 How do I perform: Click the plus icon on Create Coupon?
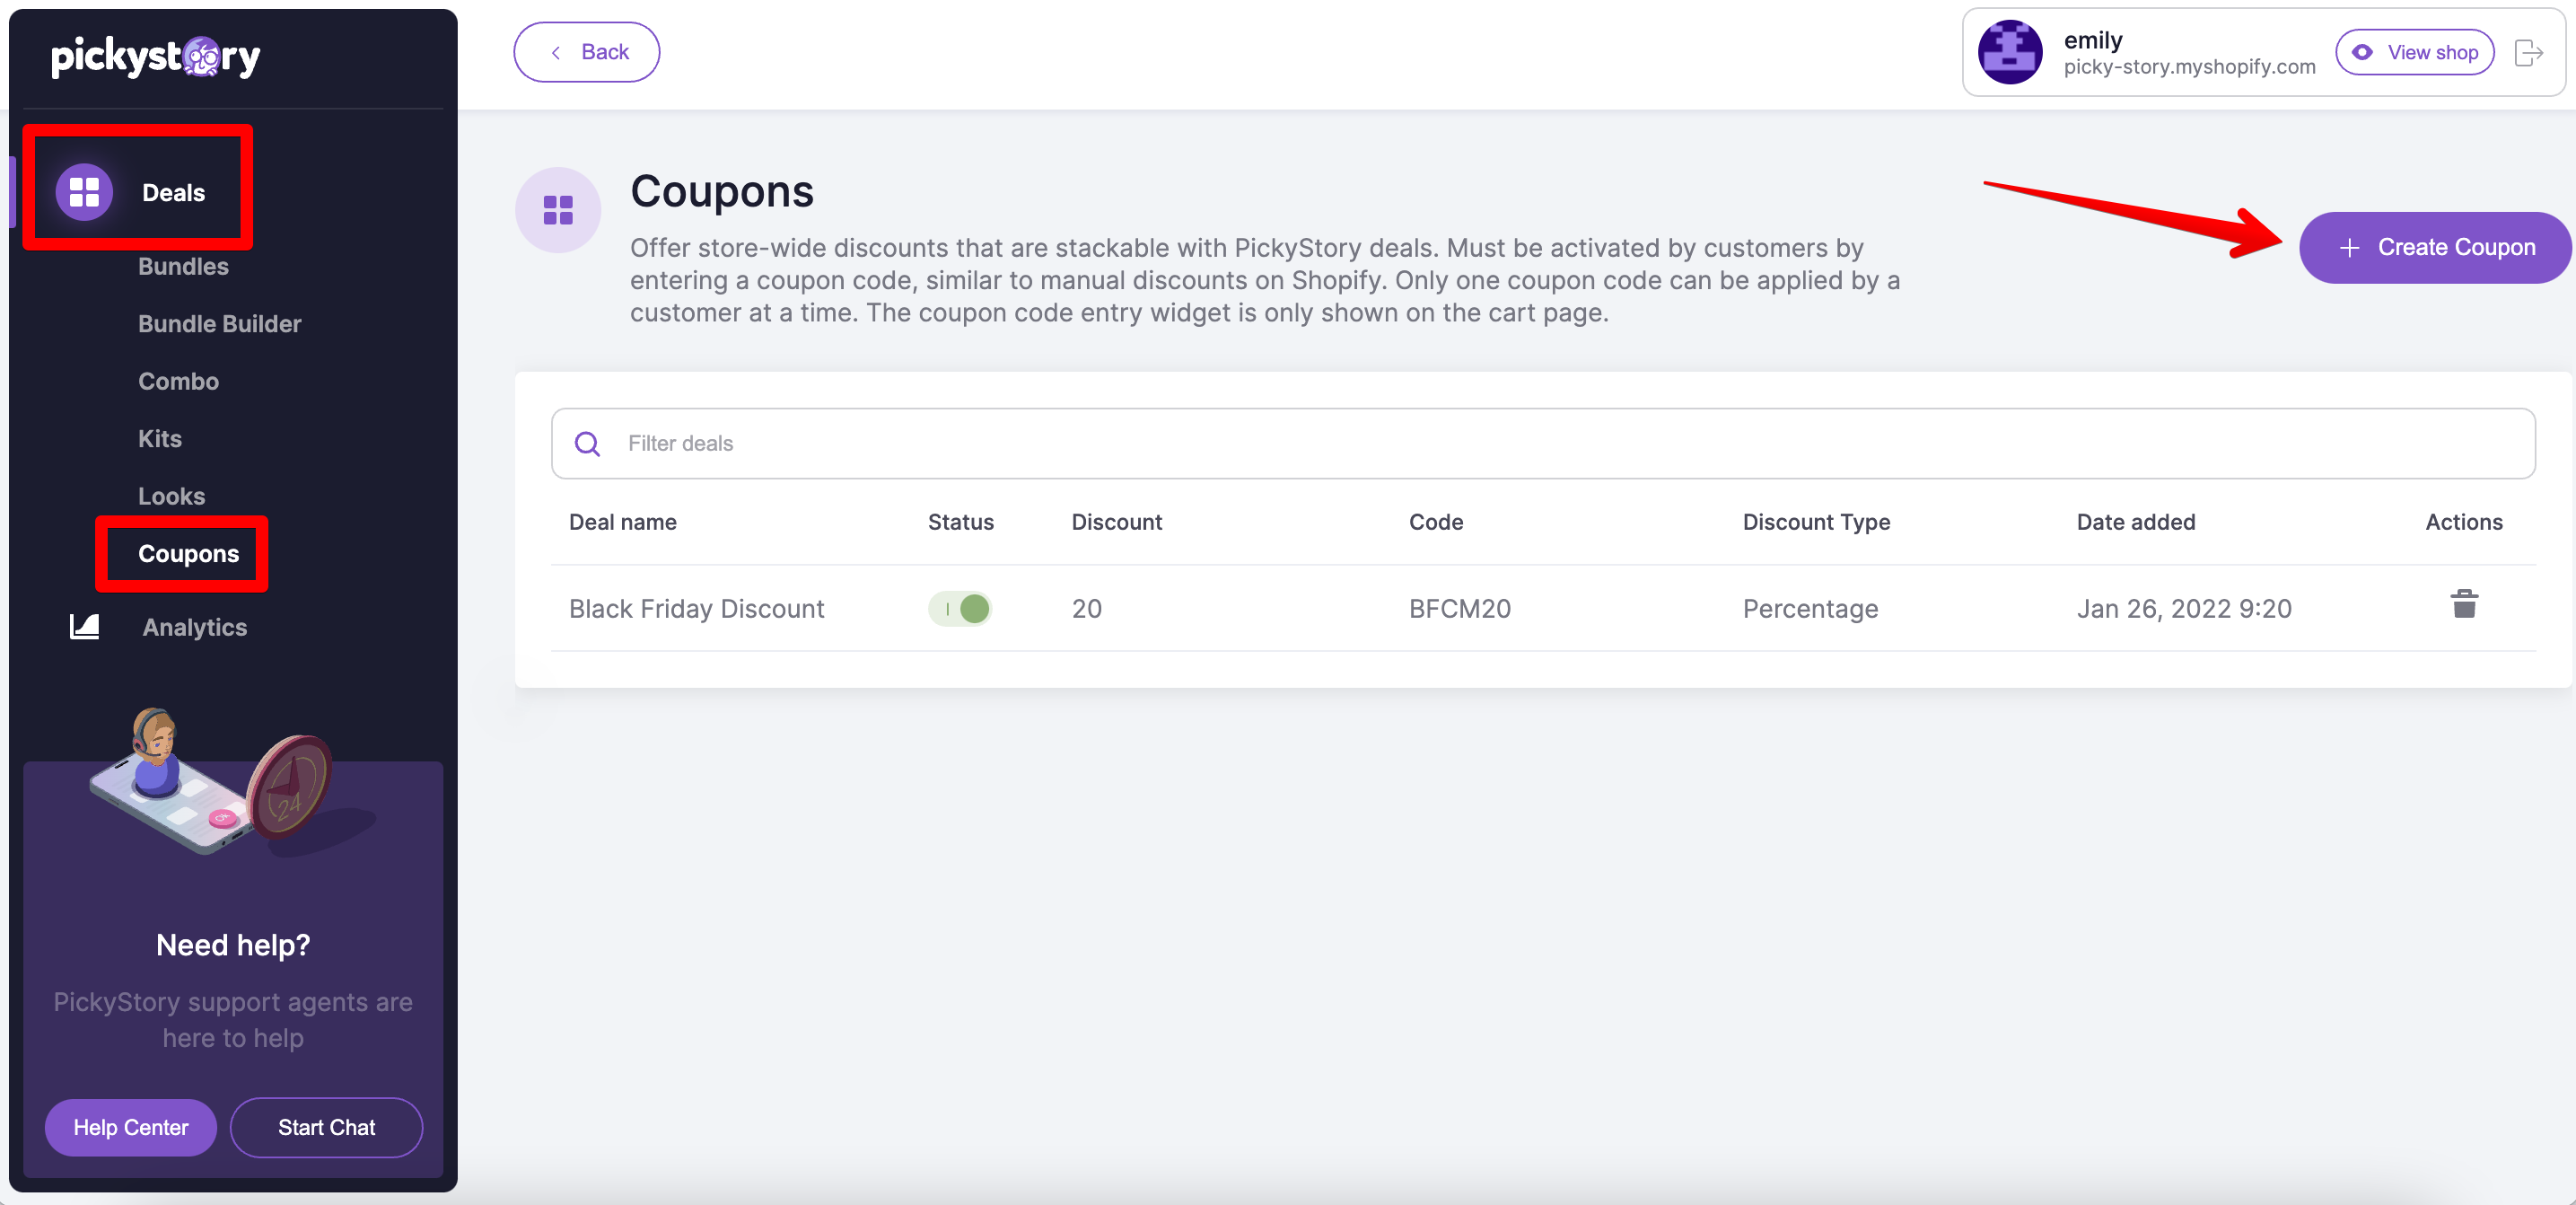(x=2349, y=248)
